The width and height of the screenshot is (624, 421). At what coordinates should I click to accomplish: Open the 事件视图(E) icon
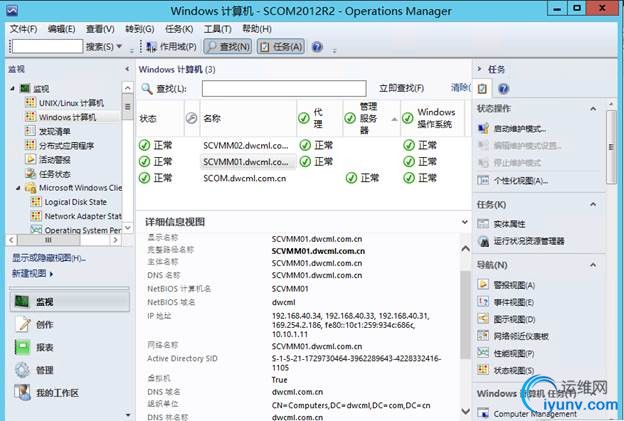click(483, 302)
